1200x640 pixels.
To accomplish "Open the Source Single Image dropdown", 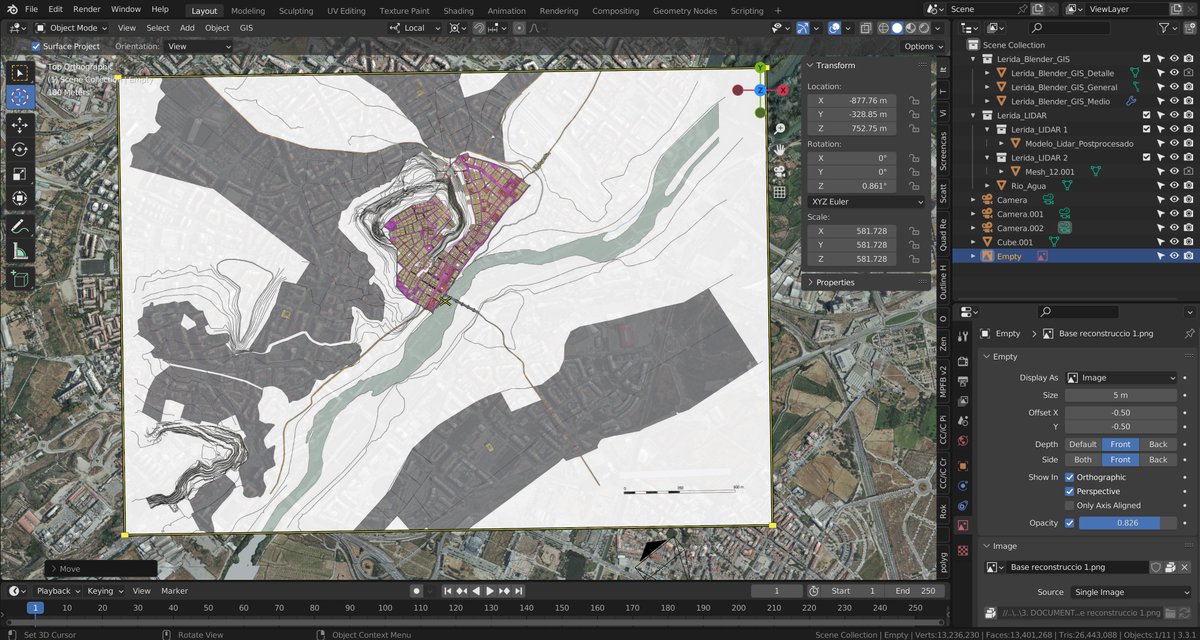I will point(1129,592).
